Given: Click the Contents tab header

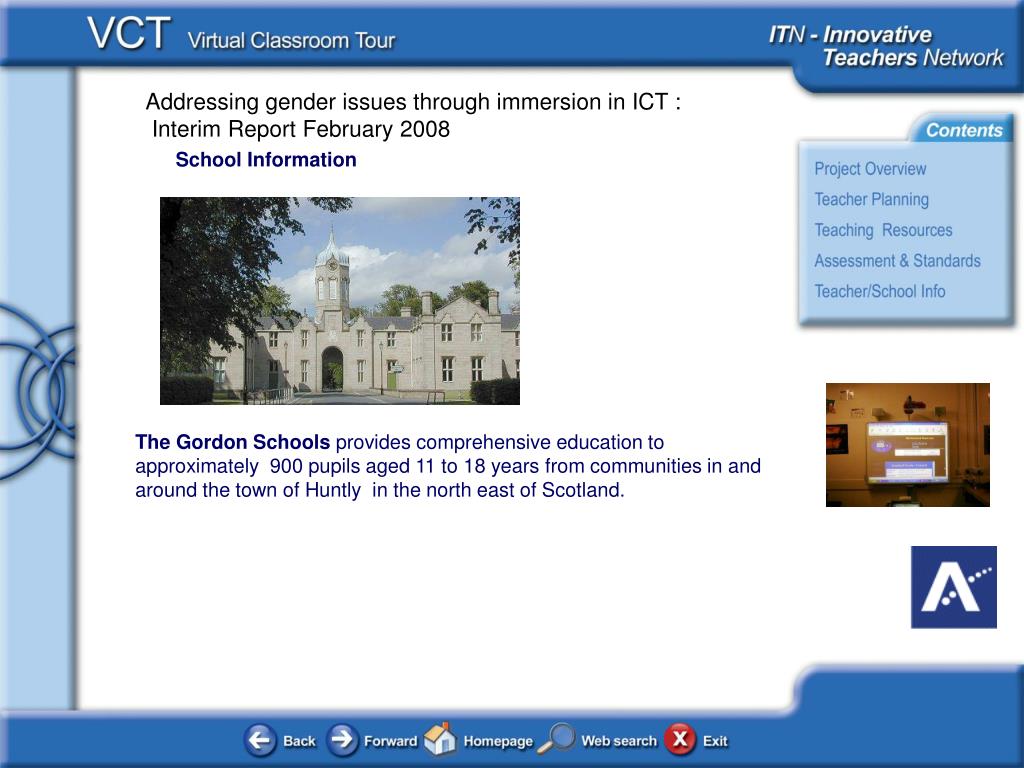Looking at the screenshot, I should click(963, 130).
